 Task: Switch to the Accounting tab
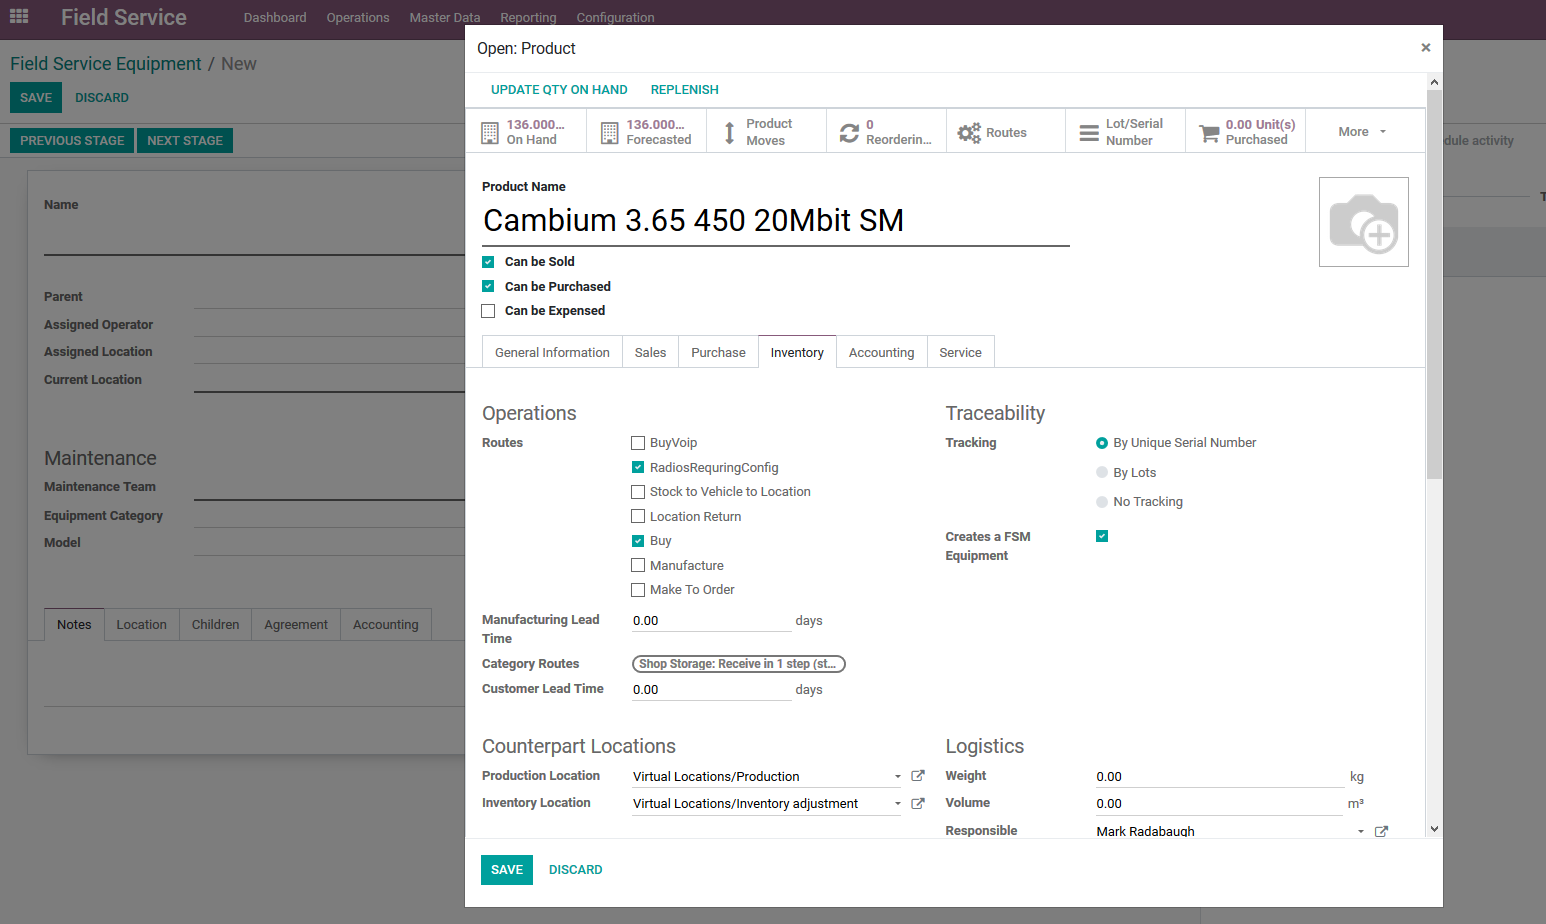881,351
